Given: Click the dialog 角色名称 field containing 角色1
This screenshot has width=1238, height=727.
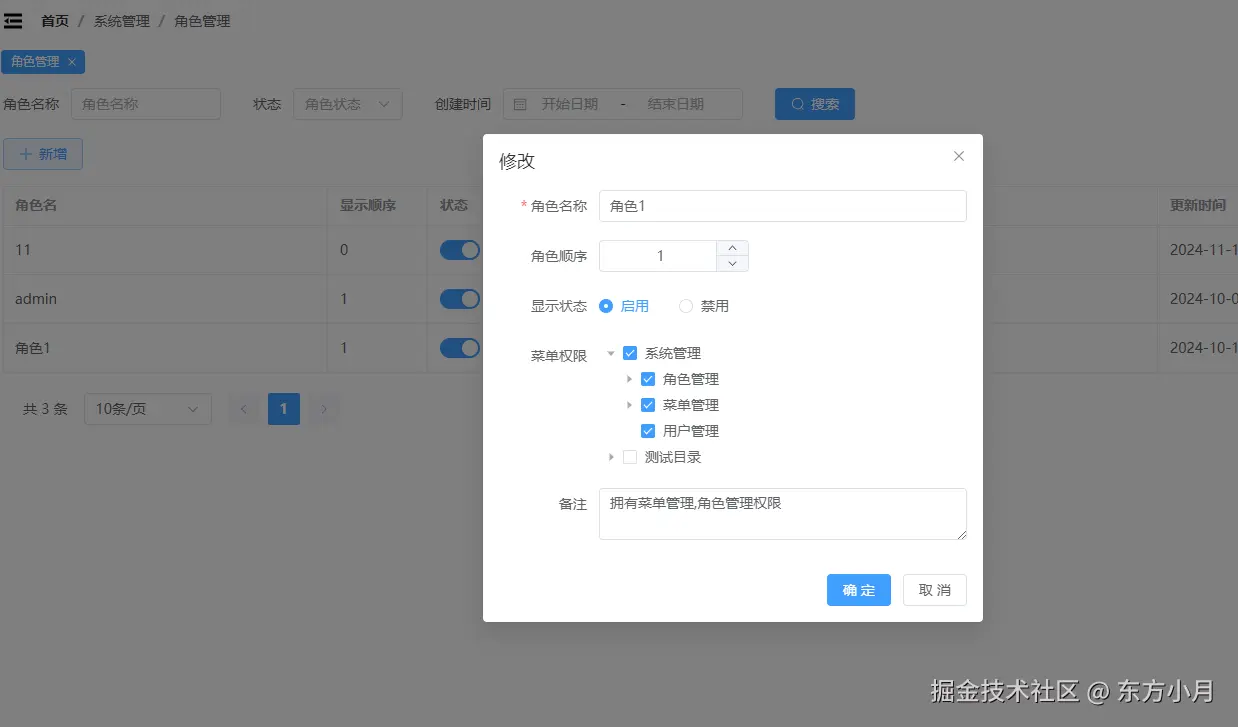Looking at the screenshot, I should click(x=783, y=206).
